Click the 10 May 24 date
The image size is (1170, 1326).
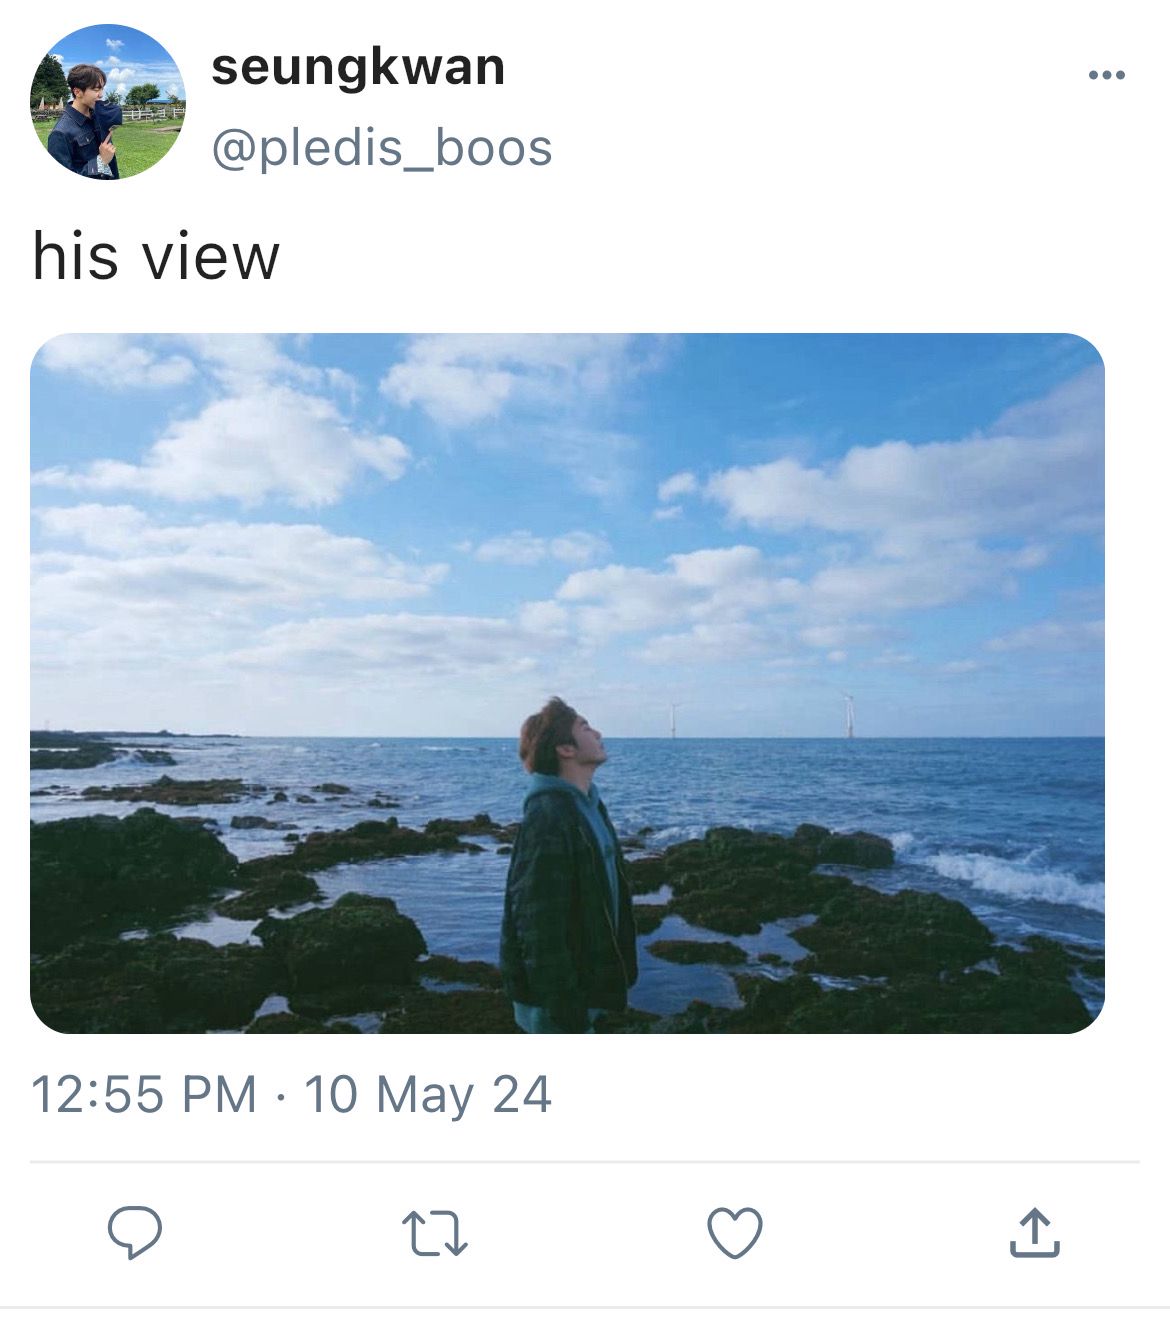click(427, 1094)
